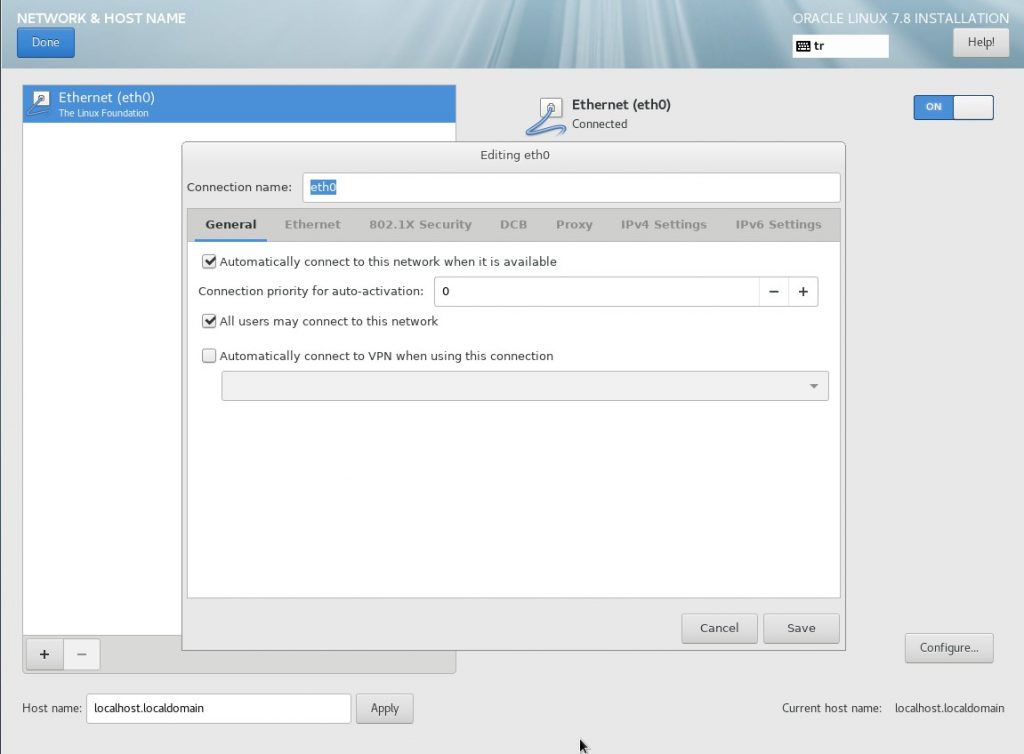The height and width of the screenshot is (754, 1024).
Task: Click in the Host name field
Action: tap(218, 708)
